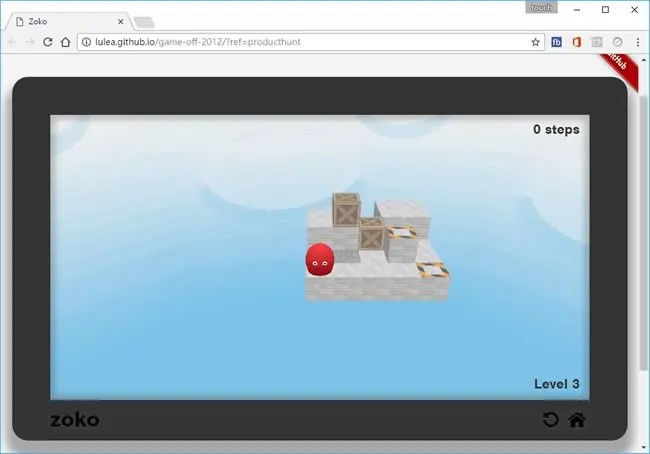650x454 pixels.
Task: Click the grey circular extension icon
Action: (618, 42)
